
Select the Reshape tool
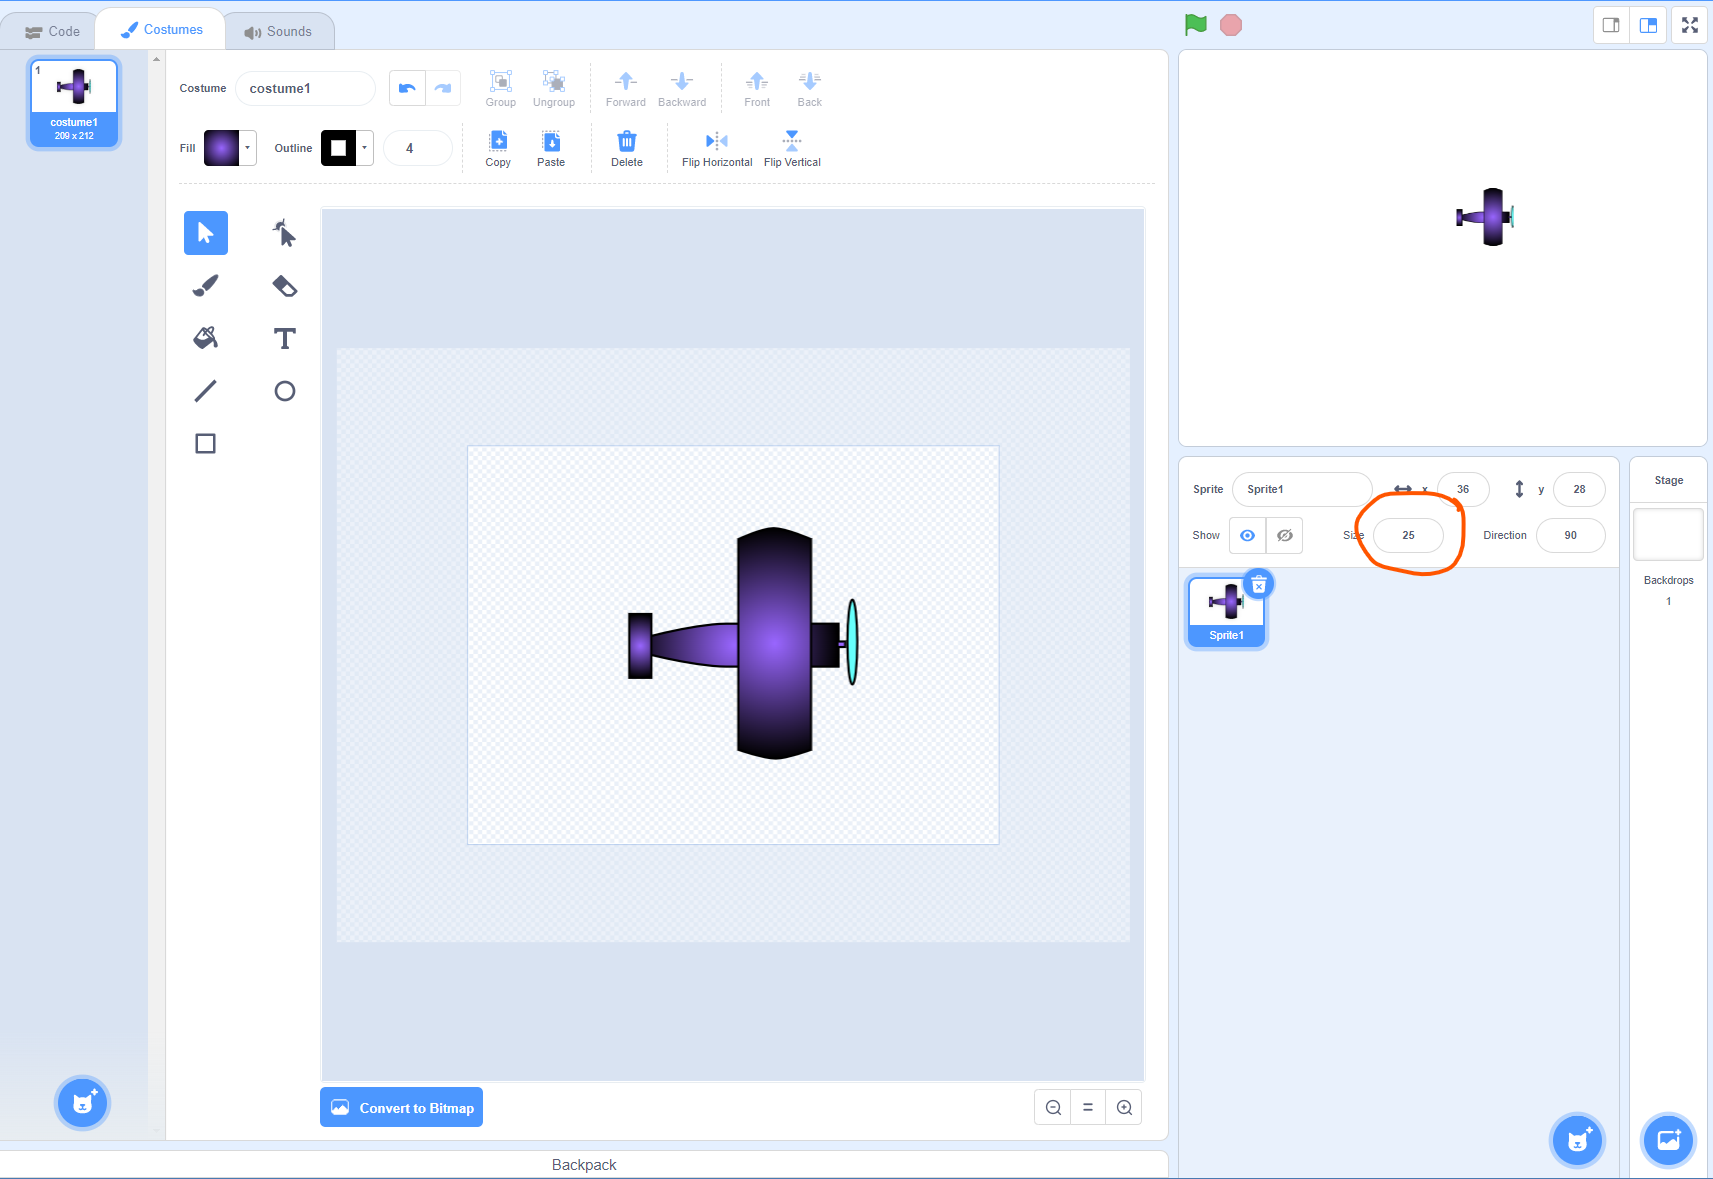[x=285, y=233]
